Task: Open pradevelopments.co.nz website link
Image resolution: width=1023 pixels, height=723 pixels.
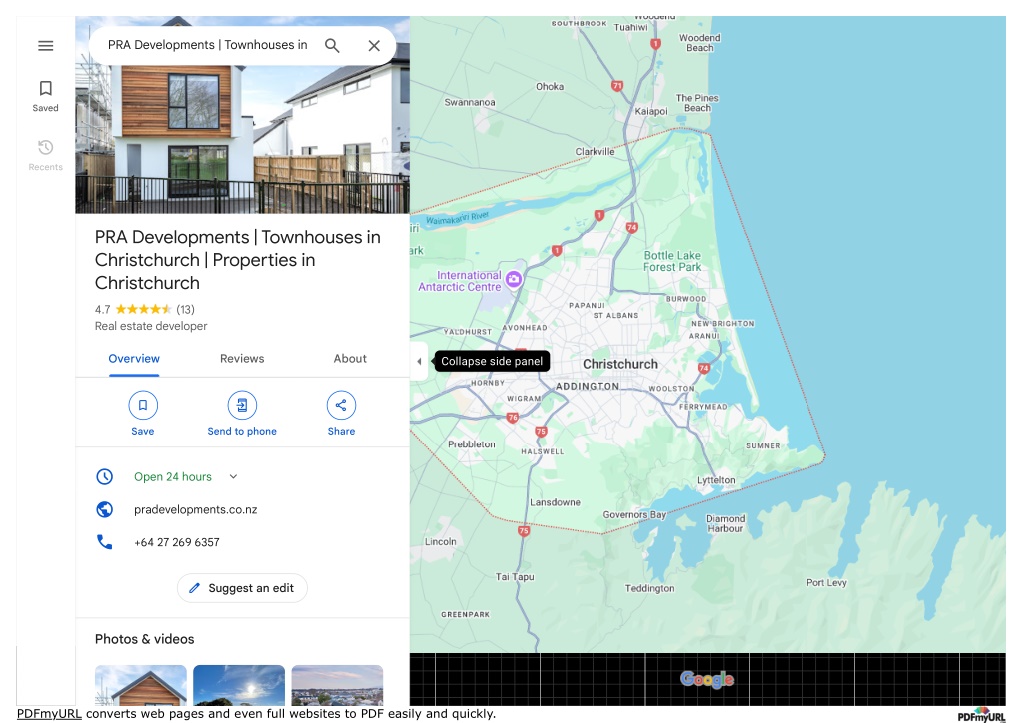Action: click(x=196, y=510)
